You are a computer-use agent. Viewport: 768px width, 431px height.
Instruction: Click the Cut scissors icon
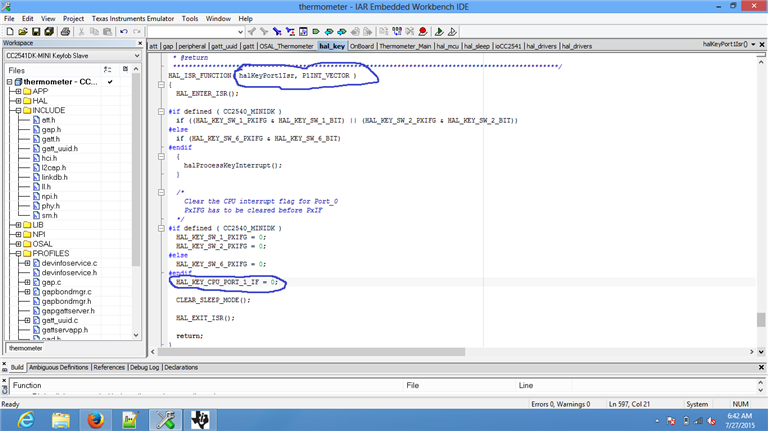(81, 32)
